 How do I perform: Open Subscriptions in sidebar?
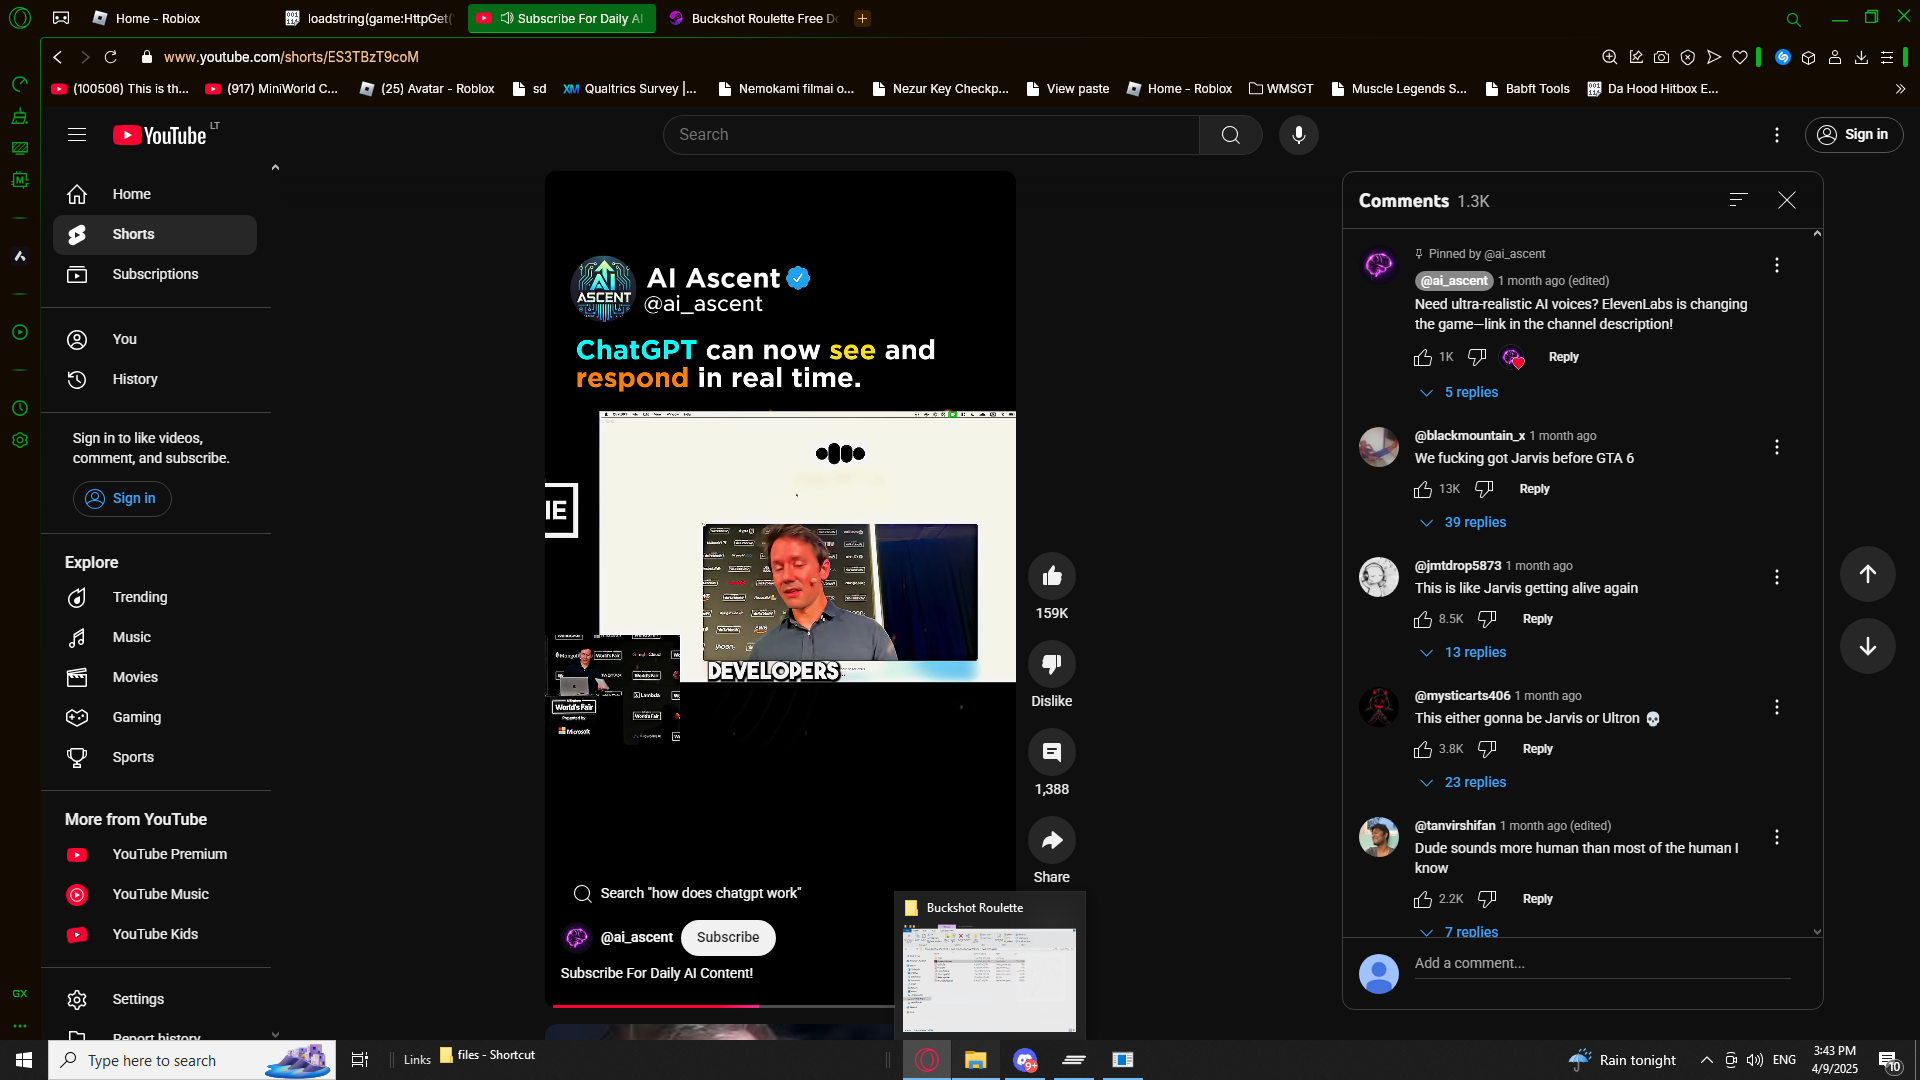[155, 274]
